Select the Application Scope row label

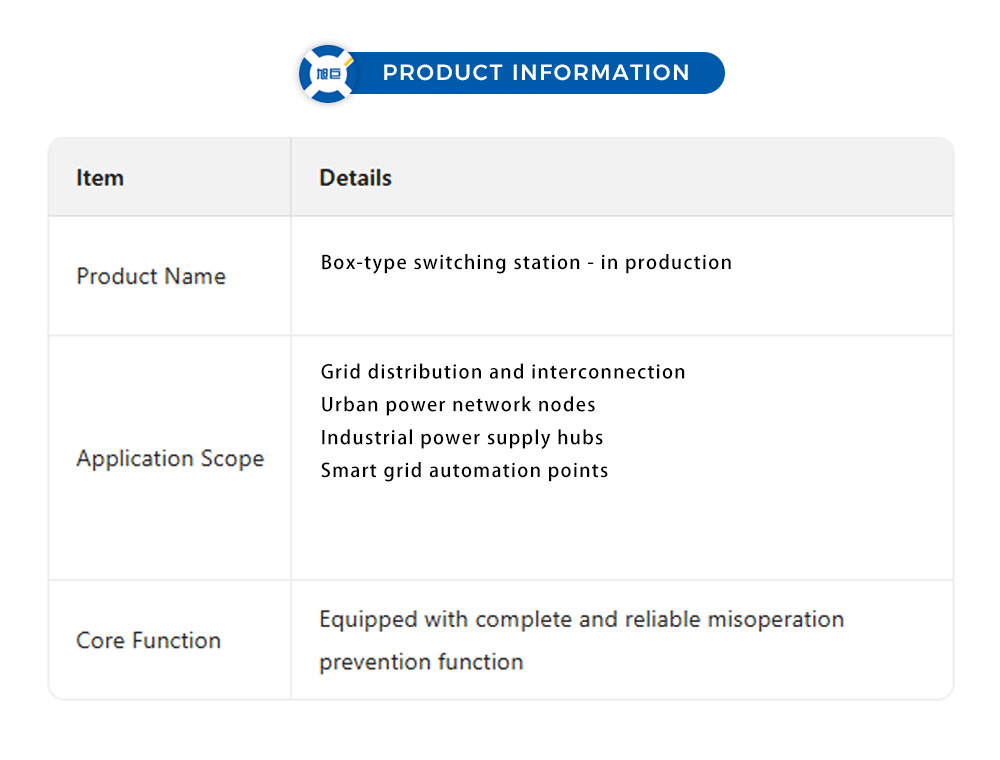(170, 459)
